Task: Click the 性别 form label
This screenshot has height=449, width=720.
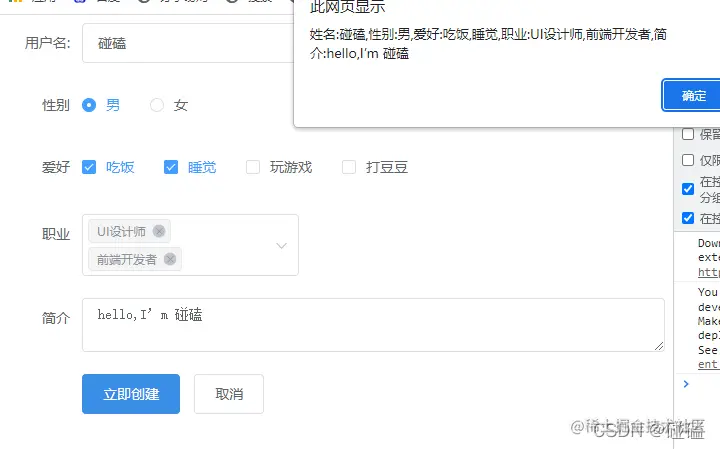Action: 56,105
